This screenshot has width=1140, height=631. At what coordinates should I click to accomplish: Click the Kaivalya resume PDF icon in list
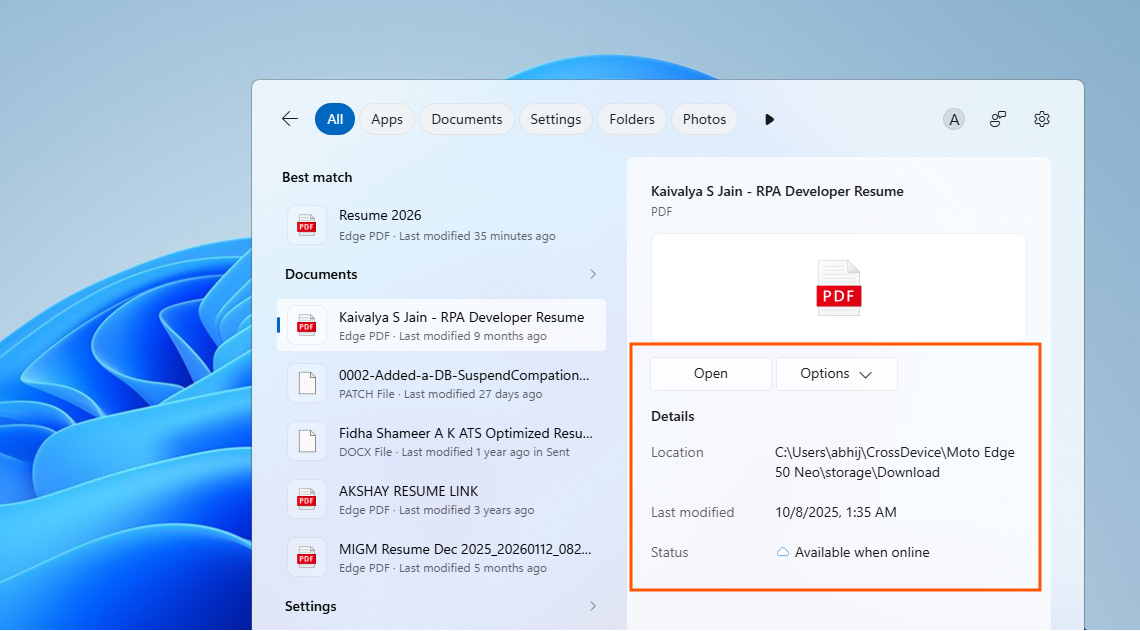[307, 326]
